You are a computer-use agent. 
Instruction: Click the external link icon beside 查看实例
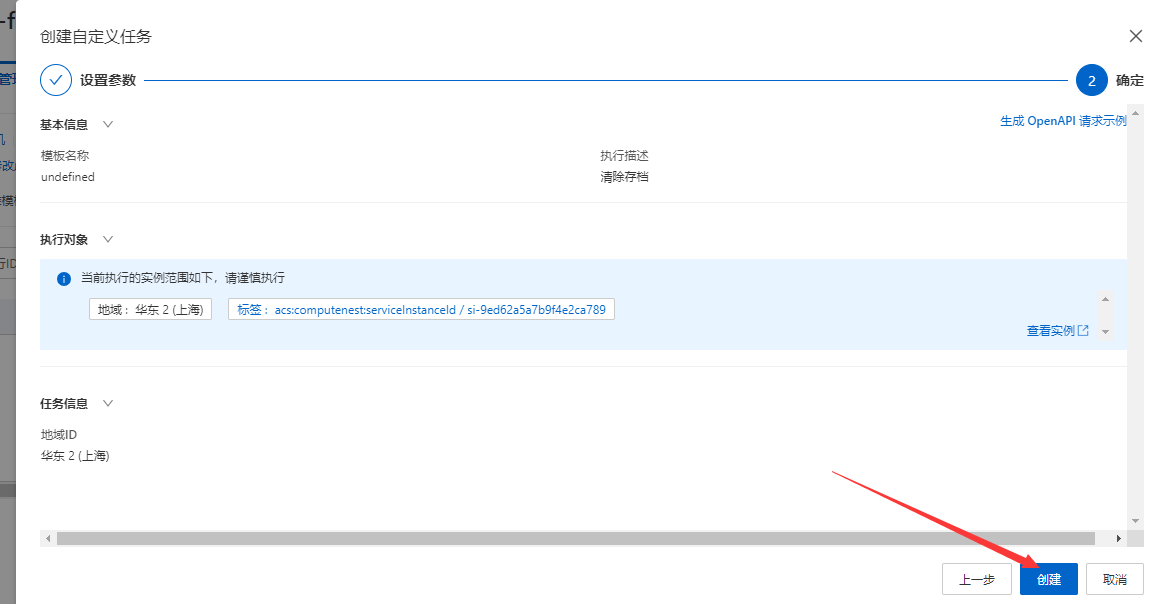pyautogui.click(x=1083, y=331)
